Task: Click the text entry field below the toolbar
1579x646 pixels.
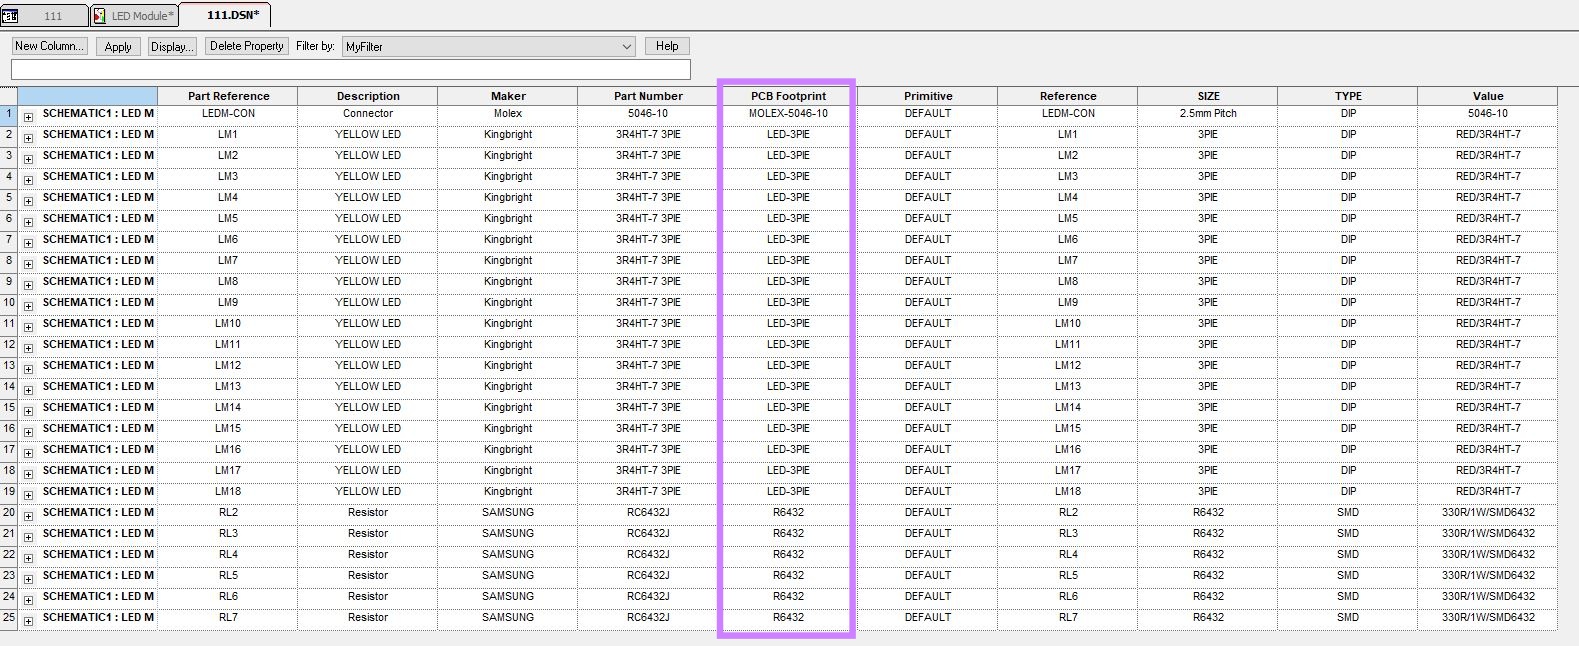Action: click(351, 69)
